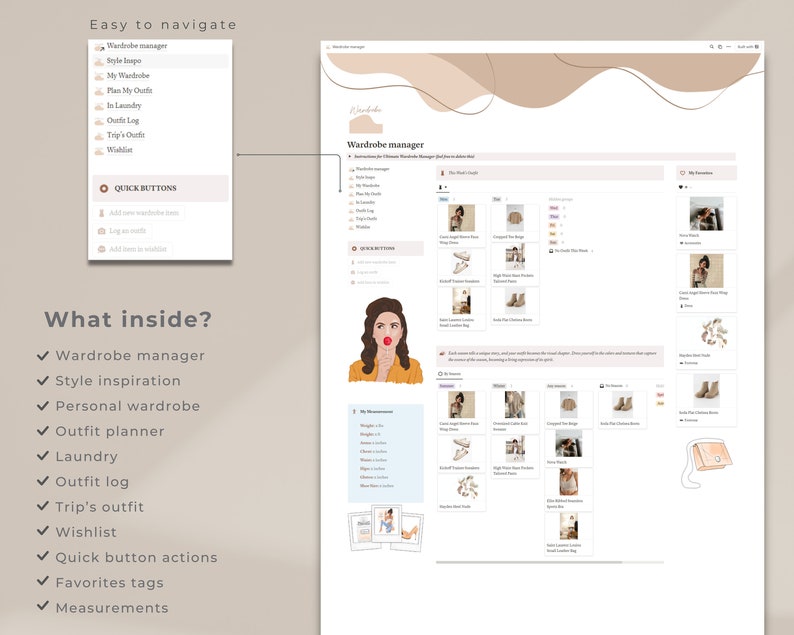Open Cropped Tee Beige card in Tue column
This screenshot has width=794, height=635.
click(515, 223)
